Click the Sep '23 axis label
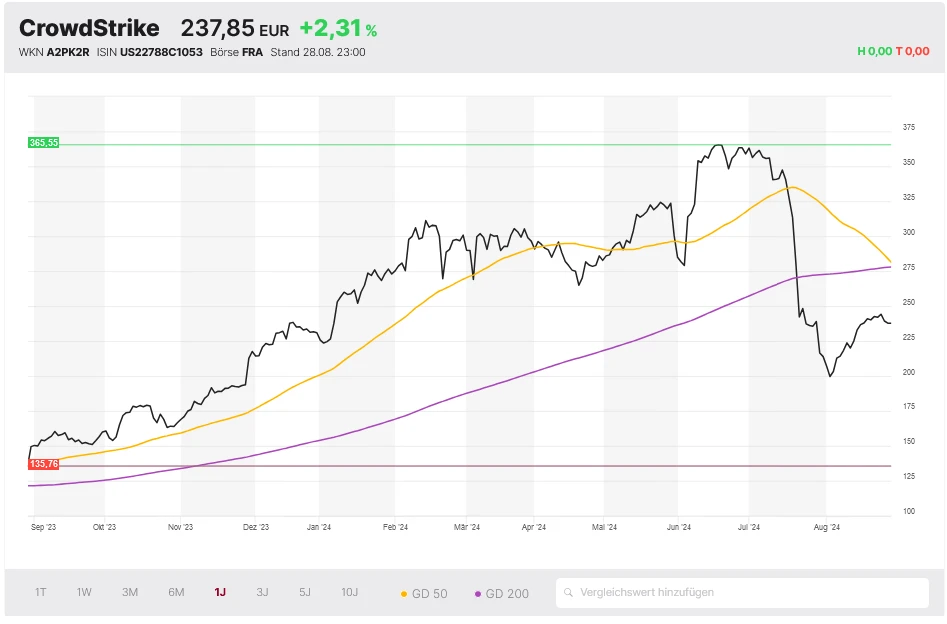The image size is (947, 624). (x=44, y=526)
